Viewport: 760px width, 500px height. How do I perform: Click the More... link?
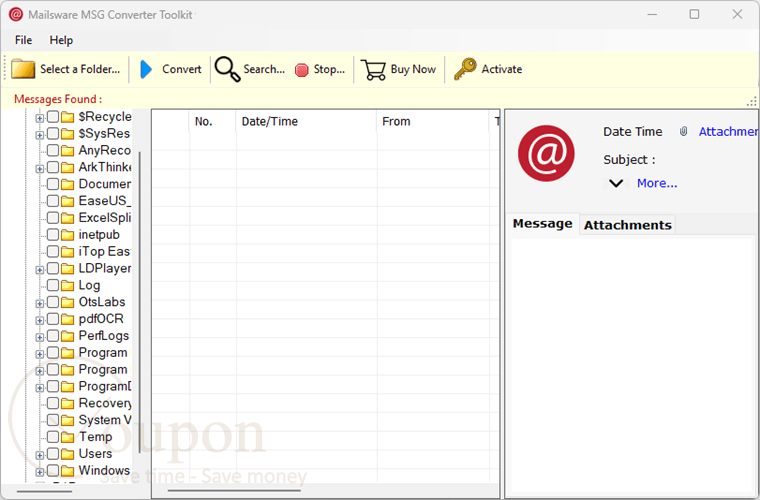657,183
